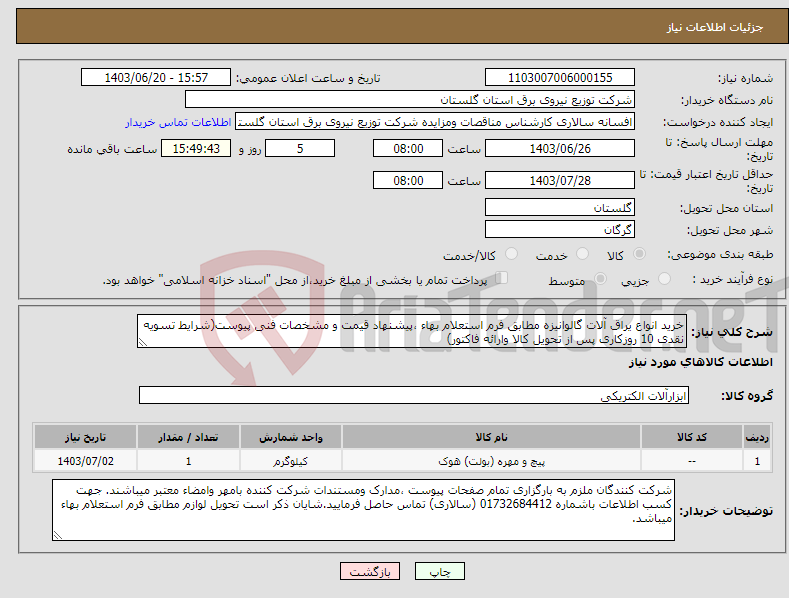
Task: Click the item name cell پیچ و مهره (بولت) هوک
Action: click(491, 461)
